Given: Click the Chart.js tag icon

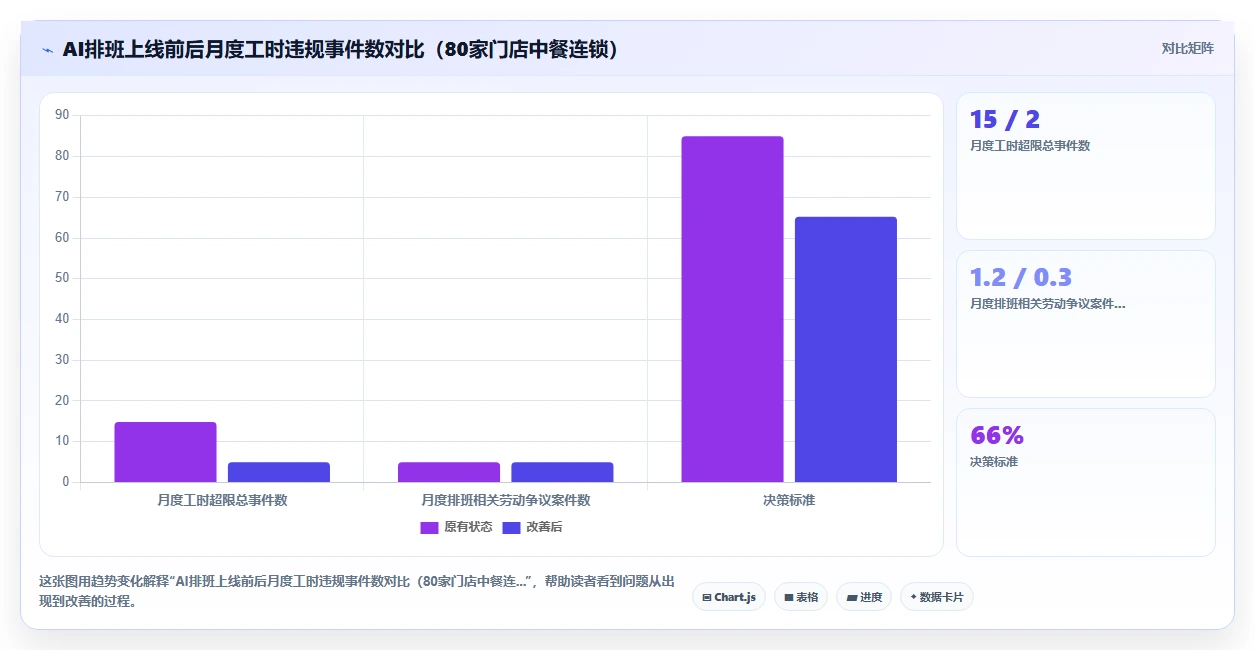Looking at the screenshot, I should 707,597.
